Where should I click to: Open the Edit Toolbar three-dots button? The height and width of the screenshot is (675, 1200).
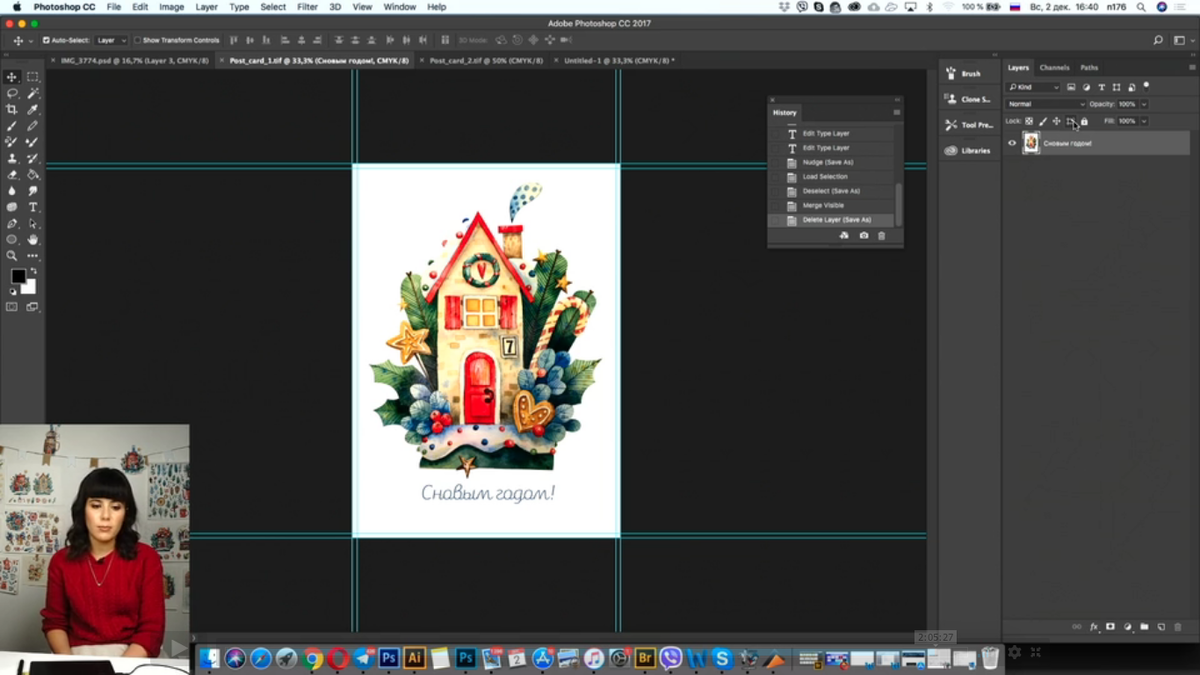click(x=33, y=256)
